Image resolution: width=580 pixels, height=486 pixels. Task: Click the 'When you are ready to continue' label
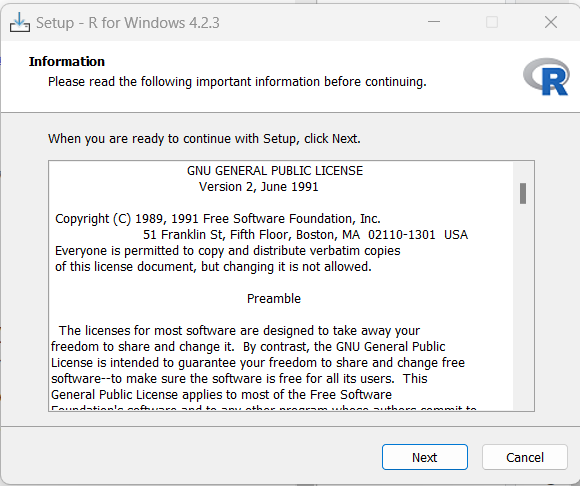(204, 139)
